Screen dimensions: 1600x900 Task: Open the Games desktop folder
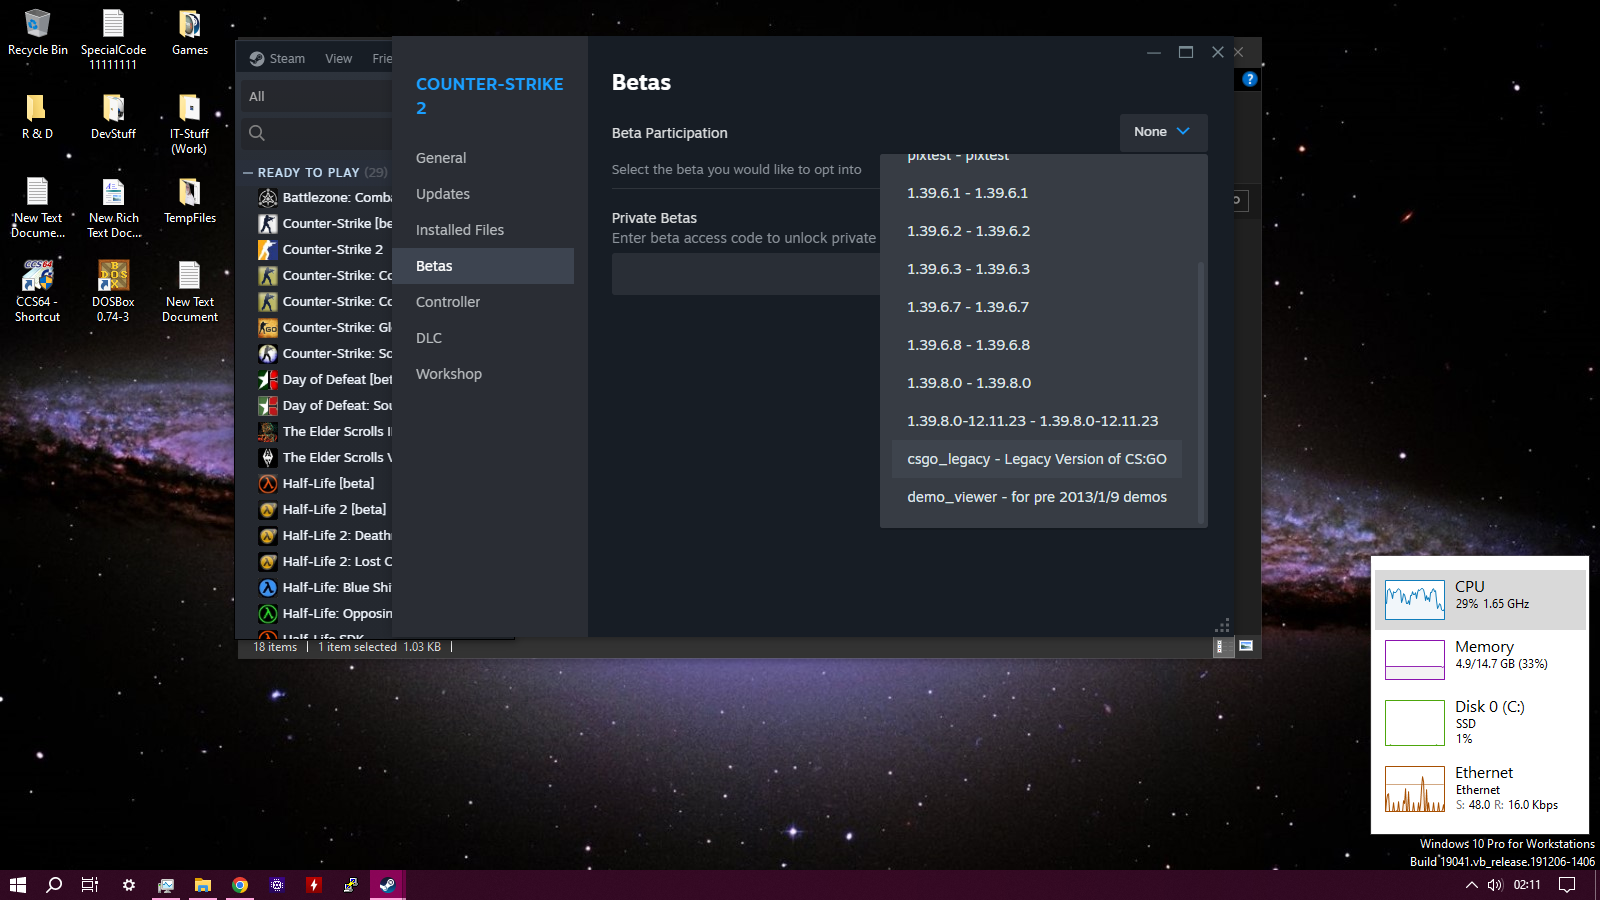coord(190,32)
